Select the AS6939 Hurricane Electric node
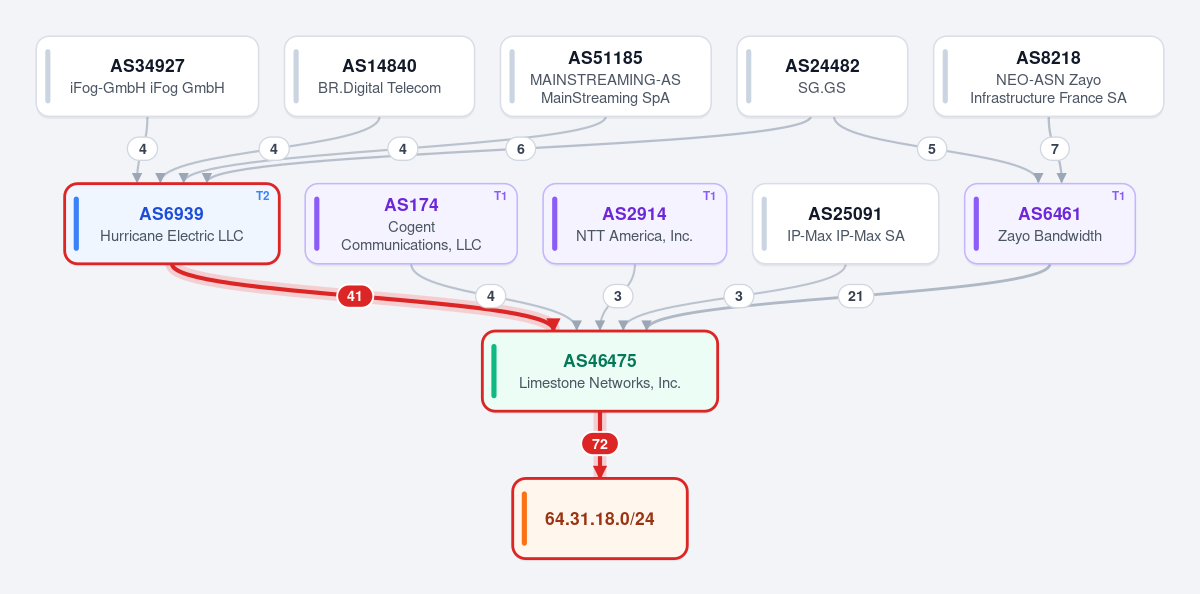The image size is (1200, 594). pyautogui.click(x=171, y=224)
